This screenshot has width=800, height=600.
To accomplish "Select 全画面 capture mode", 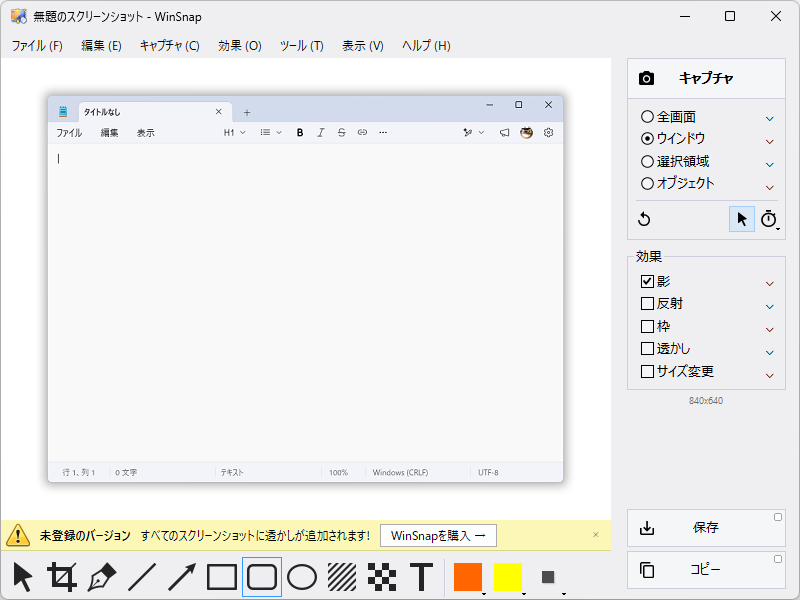I will tap(668, 117).
